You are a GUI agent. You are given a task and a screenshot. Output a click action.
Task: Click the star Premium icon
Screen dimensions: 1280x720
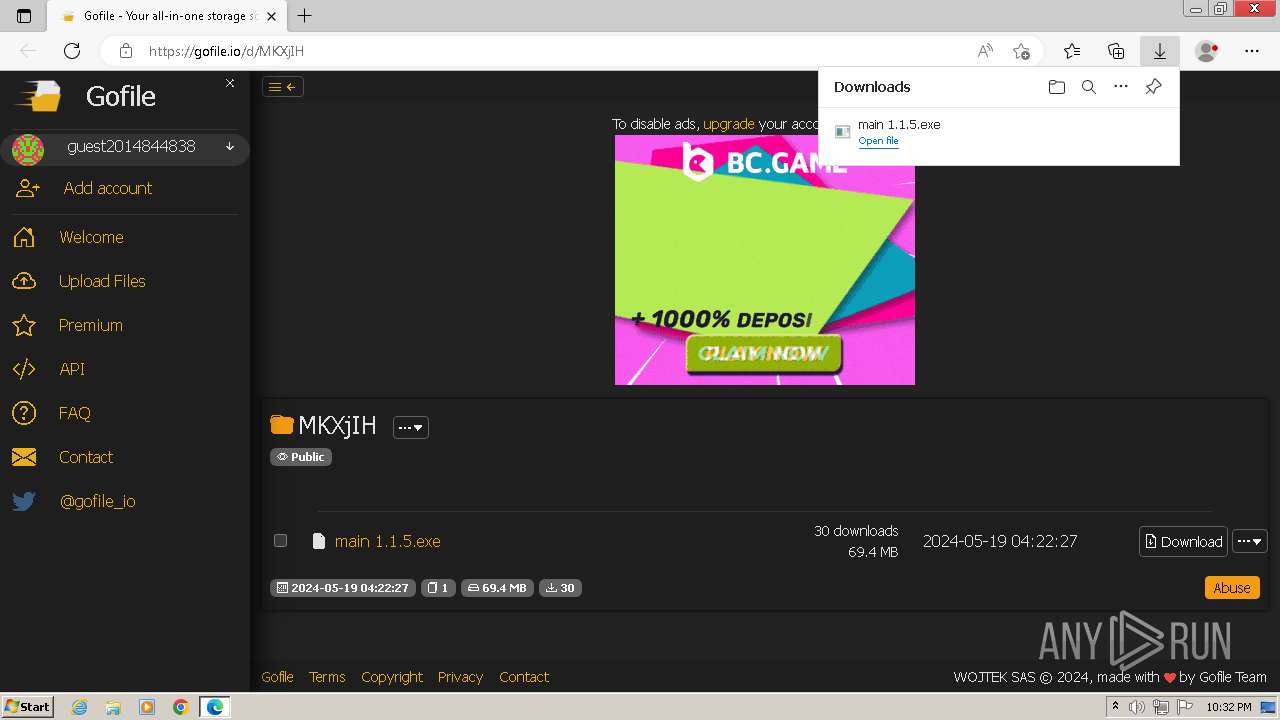(24, 325)
